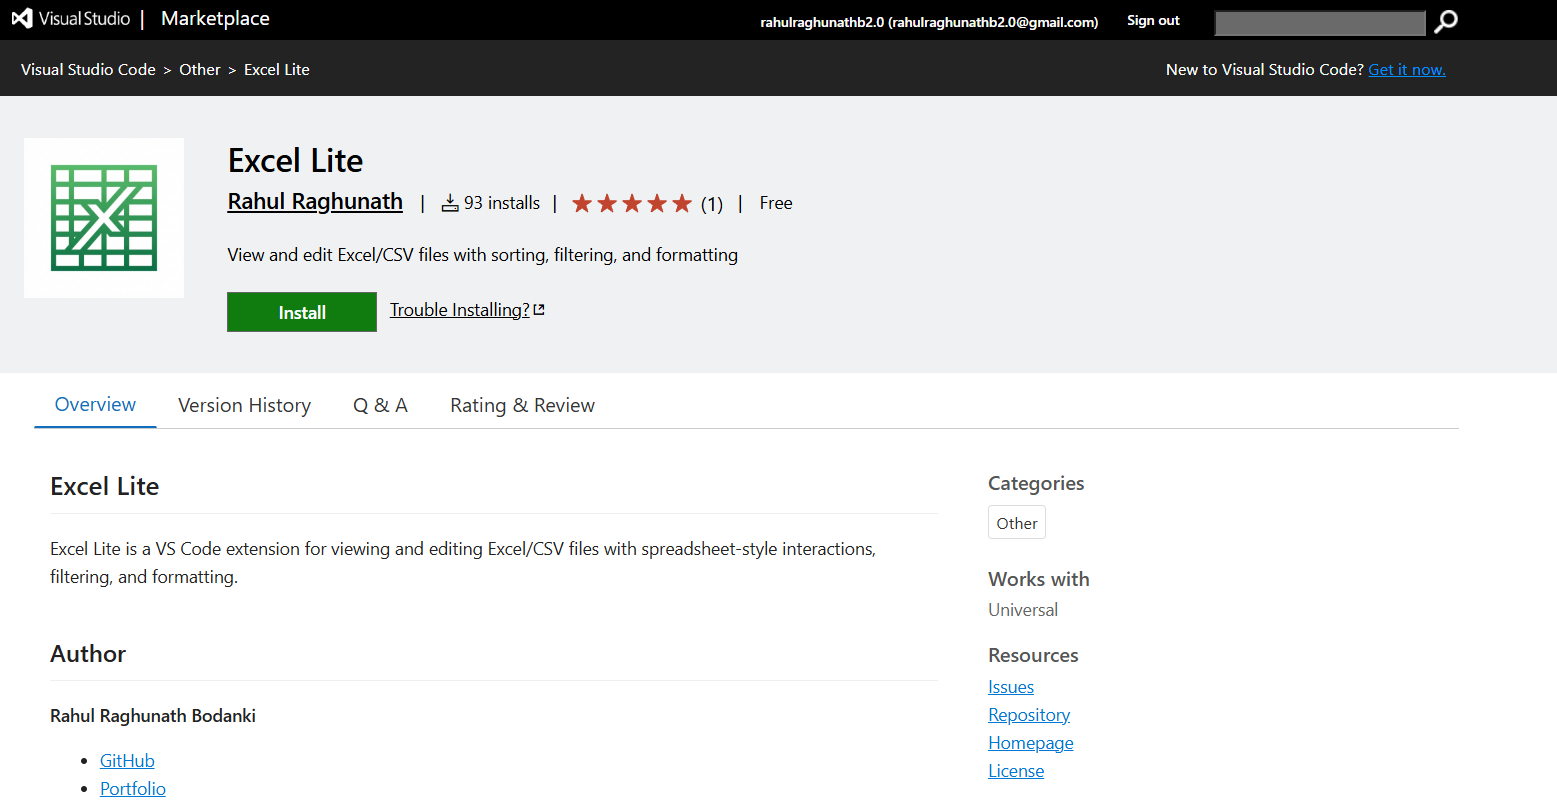Screen dimensions: 1557x801
Task: Click the installs download icon
Action: click(450, 203)
